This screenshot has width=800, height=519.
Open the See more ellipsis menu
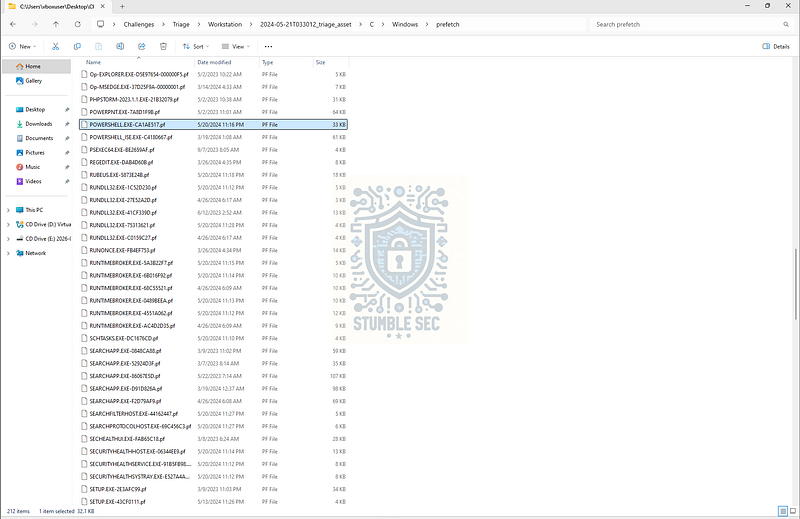coord(268,46)
